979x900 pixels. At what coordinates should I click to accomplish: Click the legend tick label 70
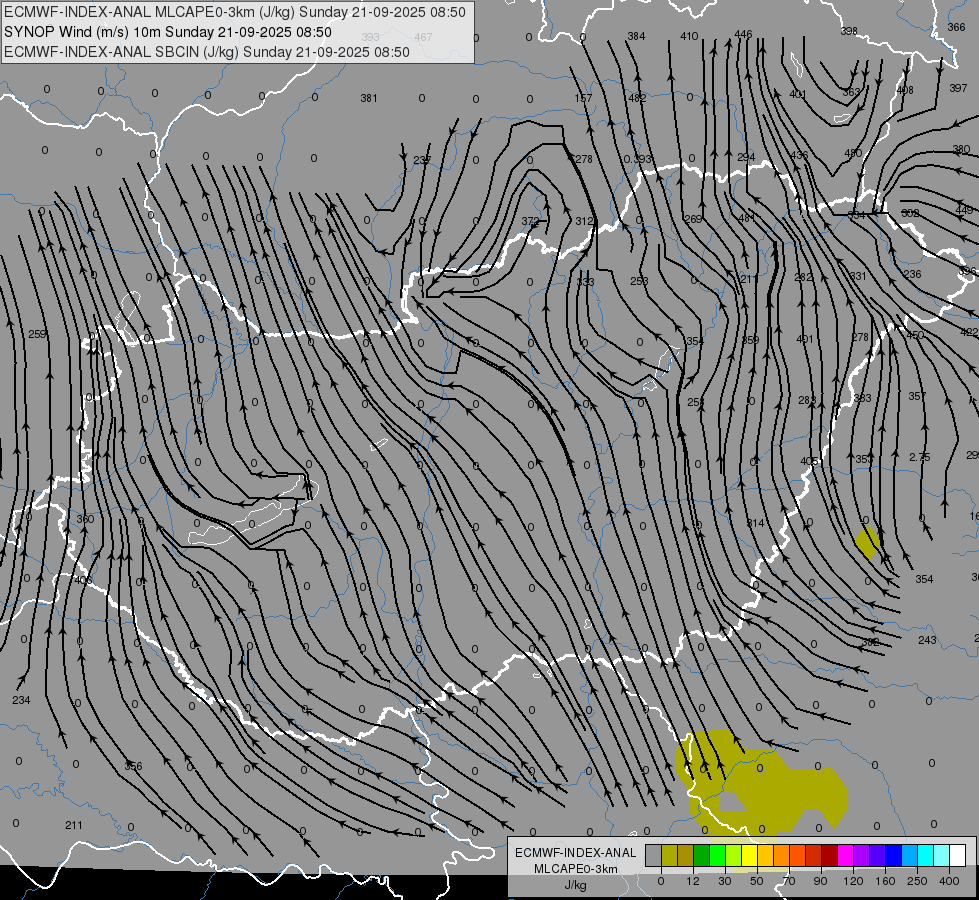[789, 881]
